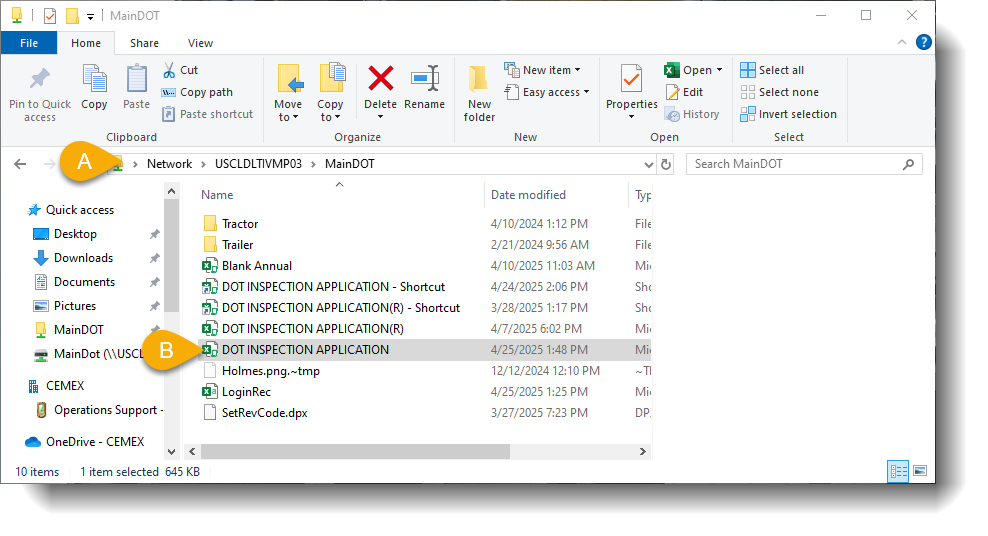Screen dimensions: 988x536
Task: Create a New folder
Action: (x=479, y=93)
